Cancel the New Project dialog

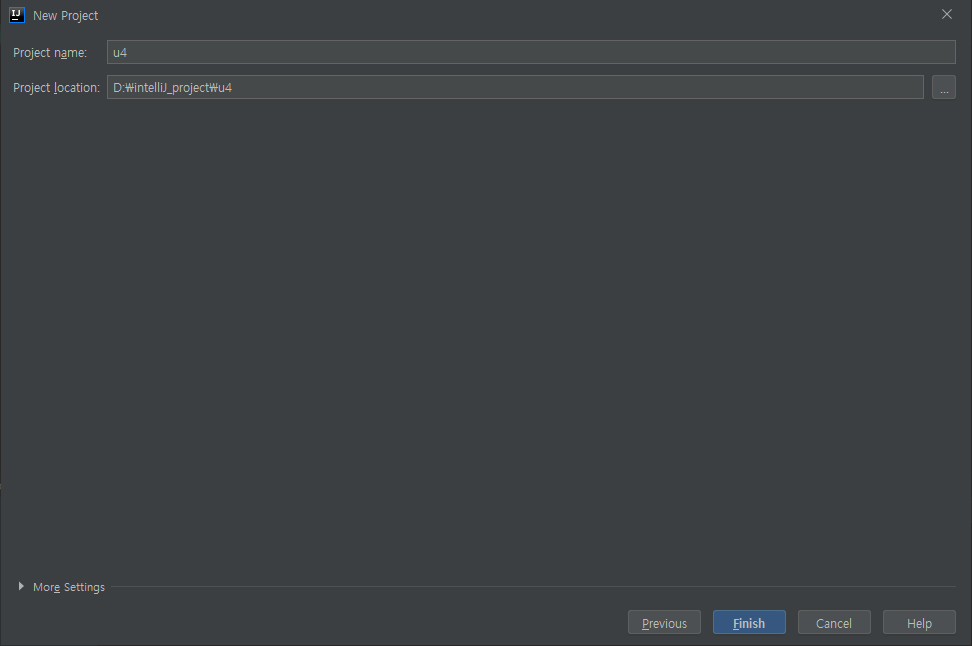[834, 622]
